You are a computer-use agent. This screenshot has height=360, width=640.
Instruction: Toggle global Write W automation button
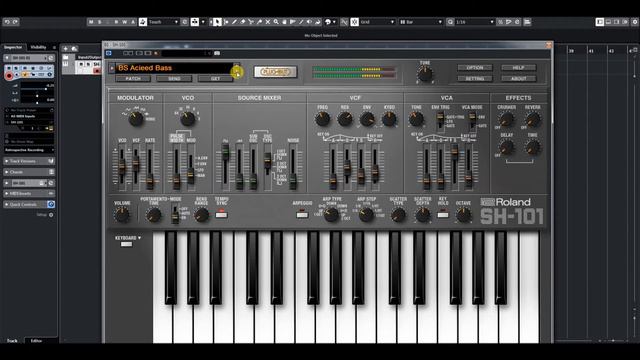pyautogui.click(x=124, y=22)
